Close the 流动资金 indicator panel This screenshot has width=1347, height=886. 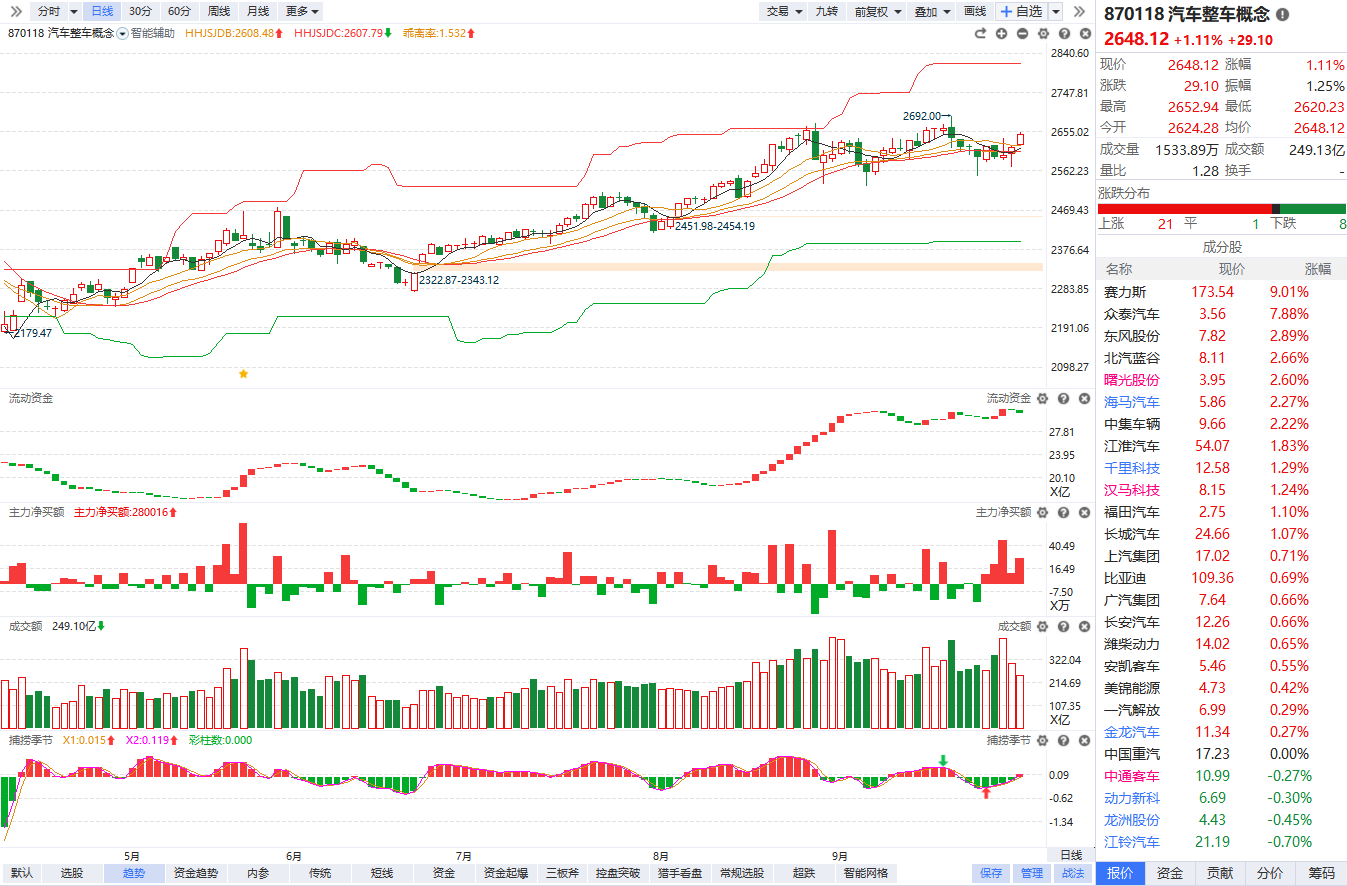(x=1084, y=398)
